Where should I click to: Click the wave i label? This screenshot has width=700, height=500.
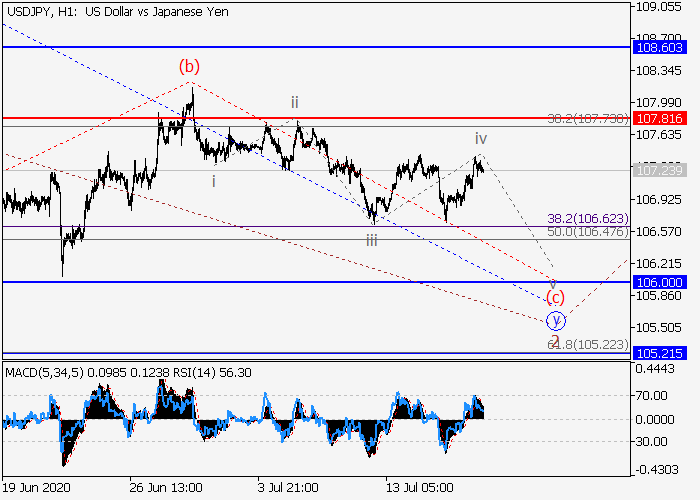coord(212,181)
